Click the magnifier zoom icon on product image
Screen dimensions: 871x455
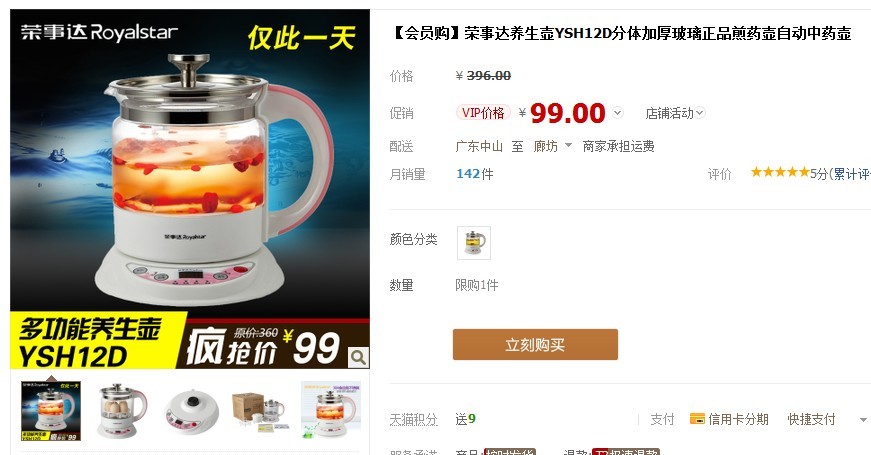(x=358, y=357)
